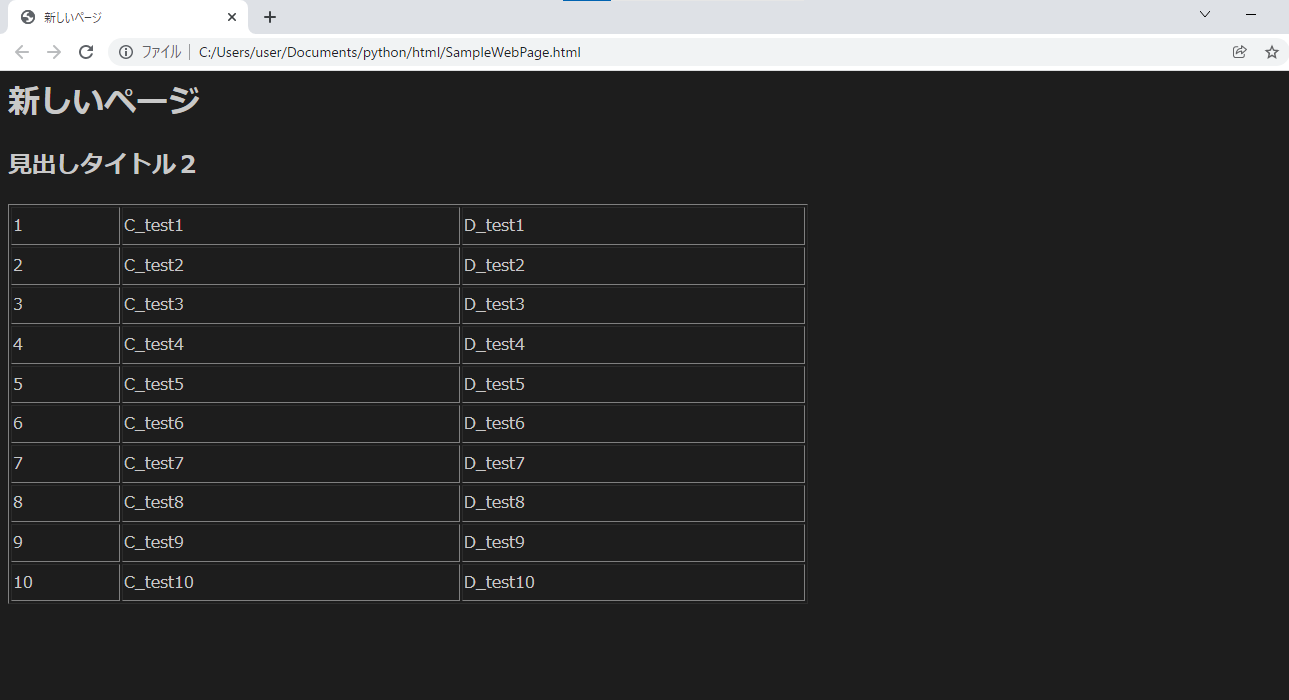The width and height of the screenshot is (1289, 700).
Task: Click table cell C_test4
Action: 290,344
